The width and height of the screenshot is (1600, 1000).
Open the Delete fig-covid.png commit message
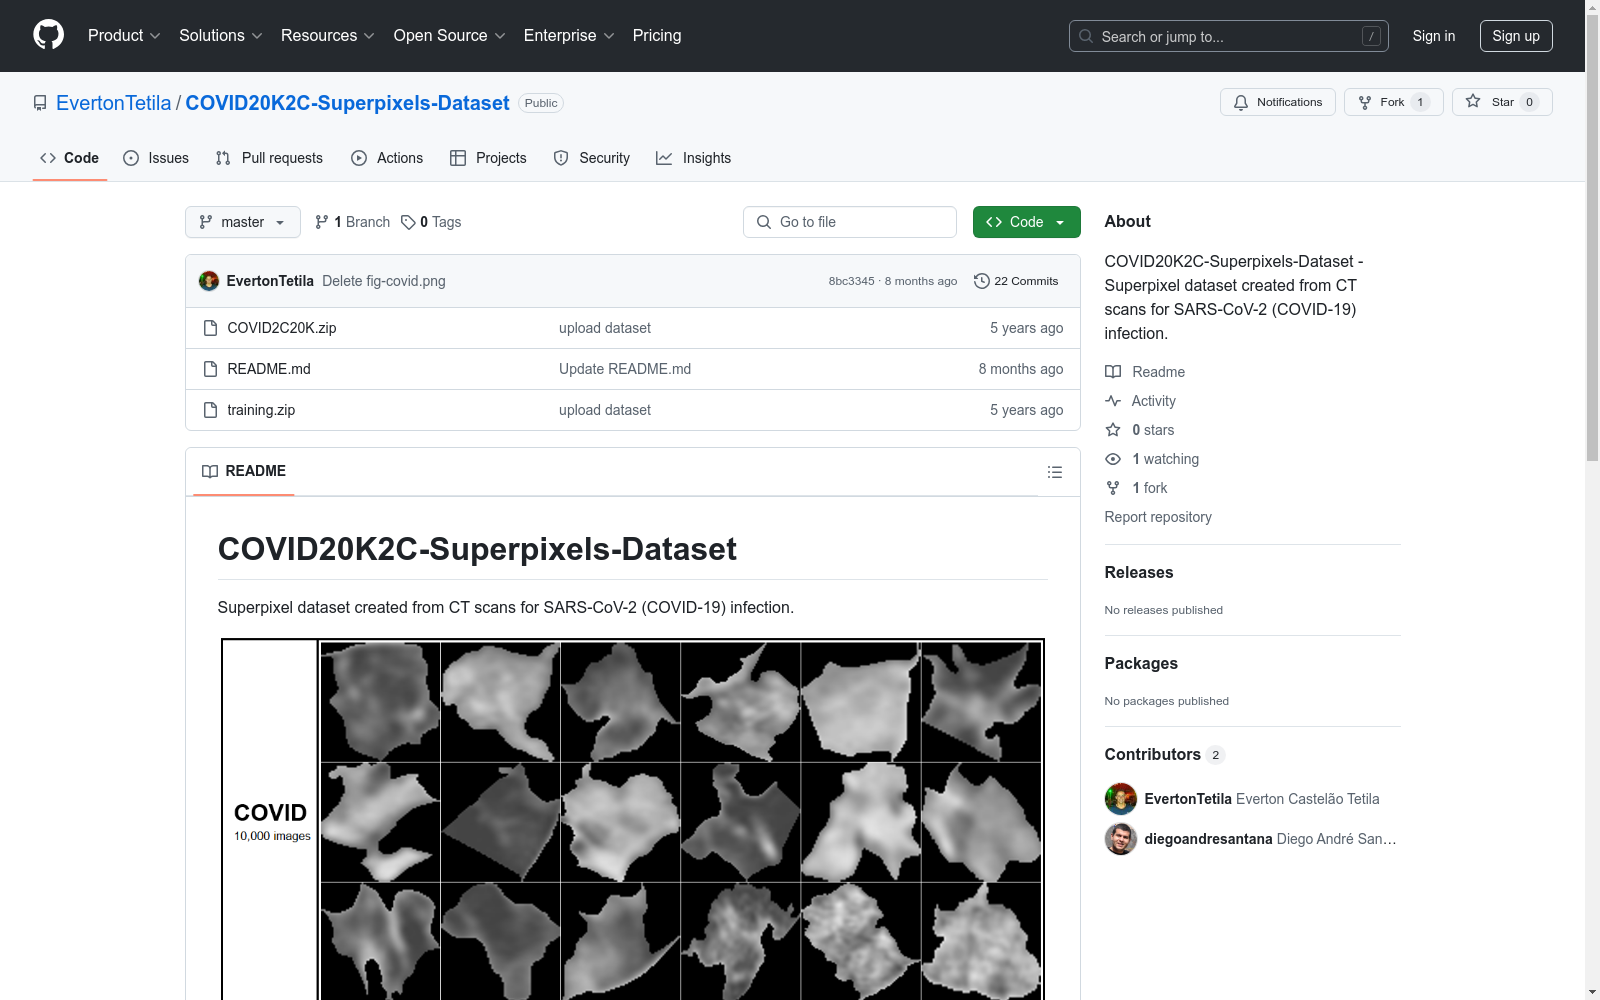[x=384, y=281]
